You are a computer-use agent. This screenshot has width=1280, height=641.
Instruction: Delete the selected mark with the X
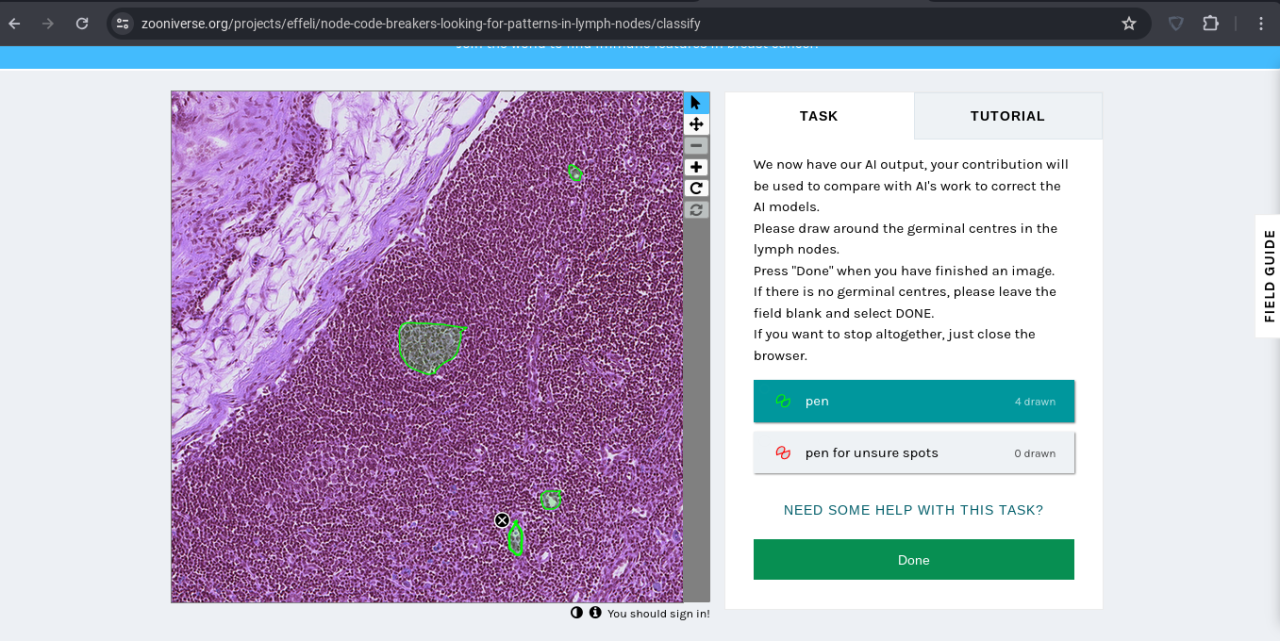pyautogui.click(x=502, y=520)
